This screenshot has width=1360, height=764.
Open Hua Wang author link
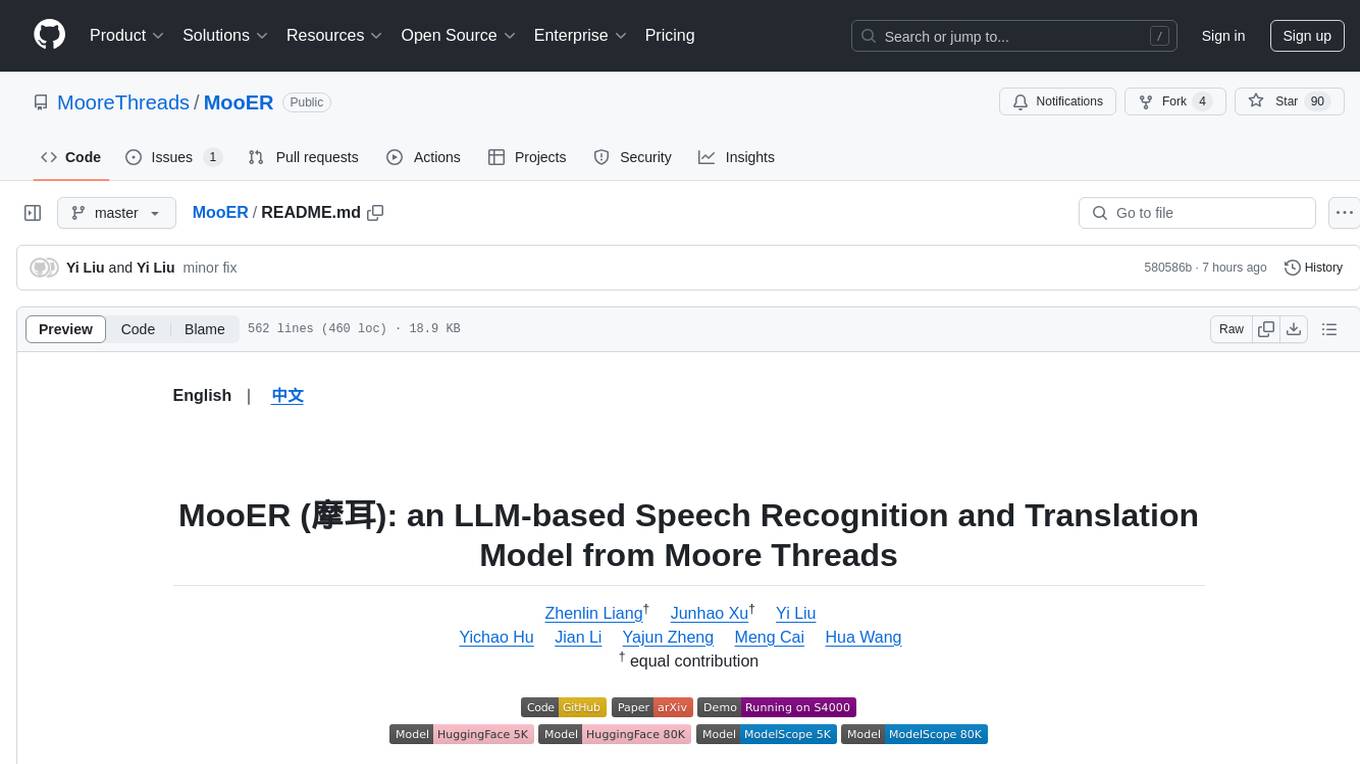click(863, 637)
